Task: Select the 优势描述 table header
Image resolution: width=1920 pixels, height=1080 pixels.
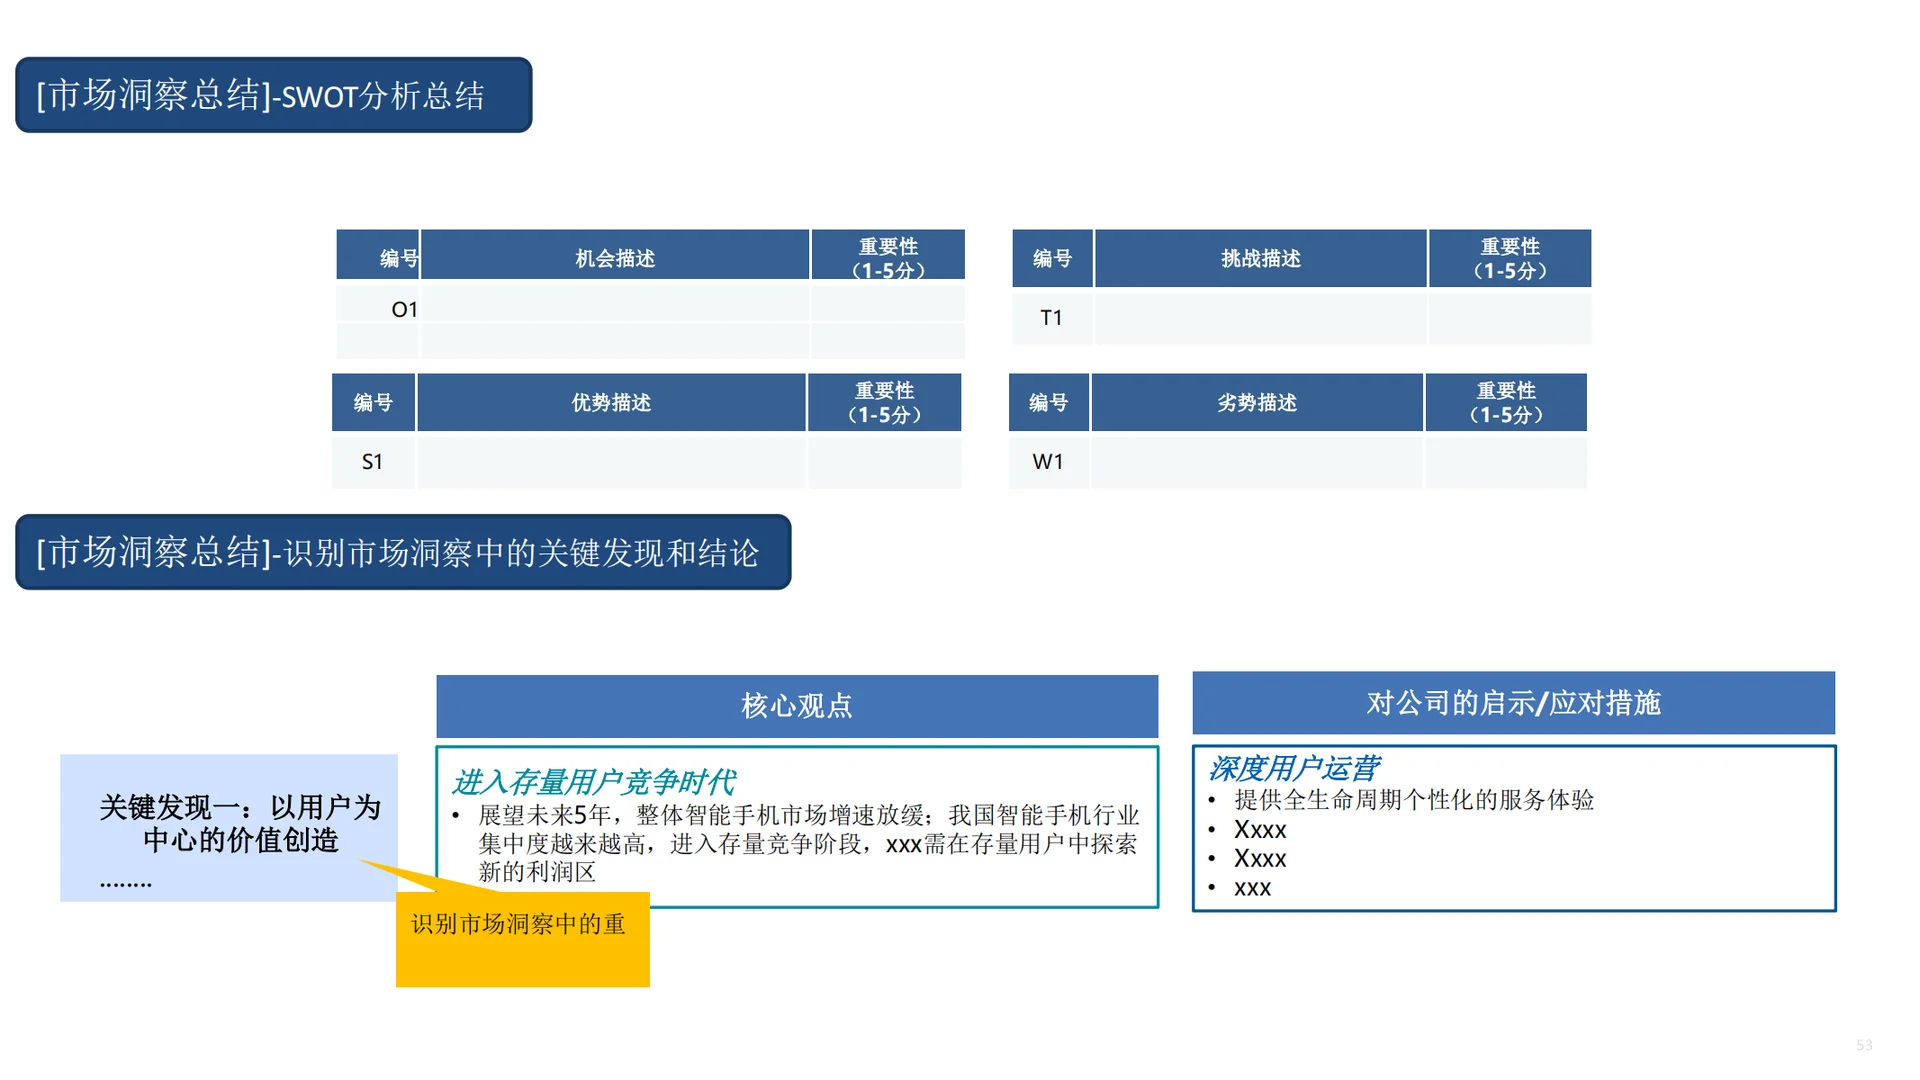Action: click(x=611, y=402)
